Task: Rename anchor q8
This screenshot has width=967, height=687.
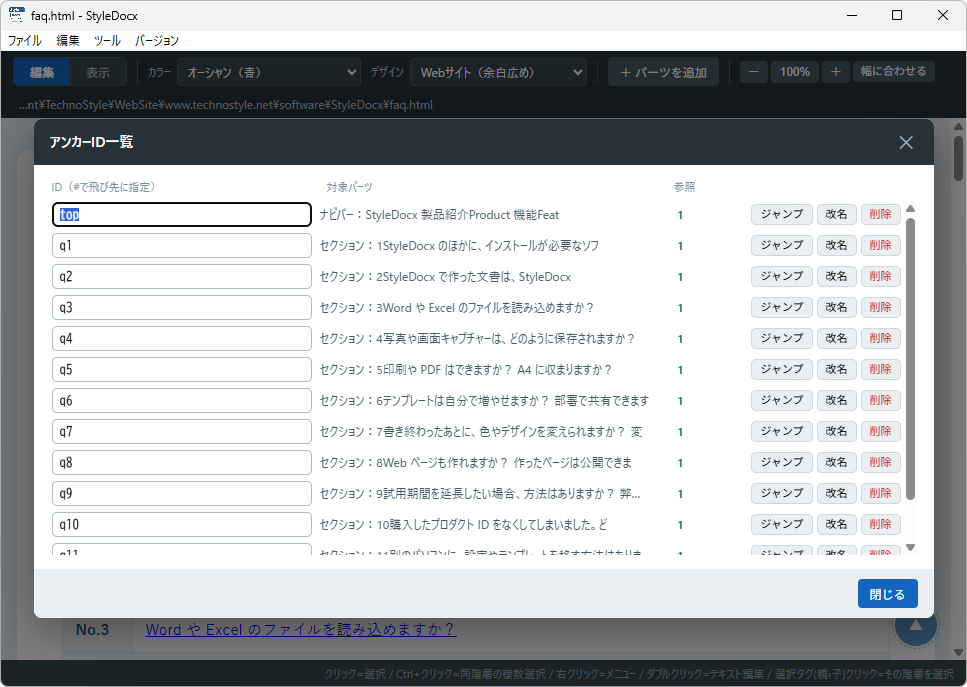Action: [x=836, y=462]
